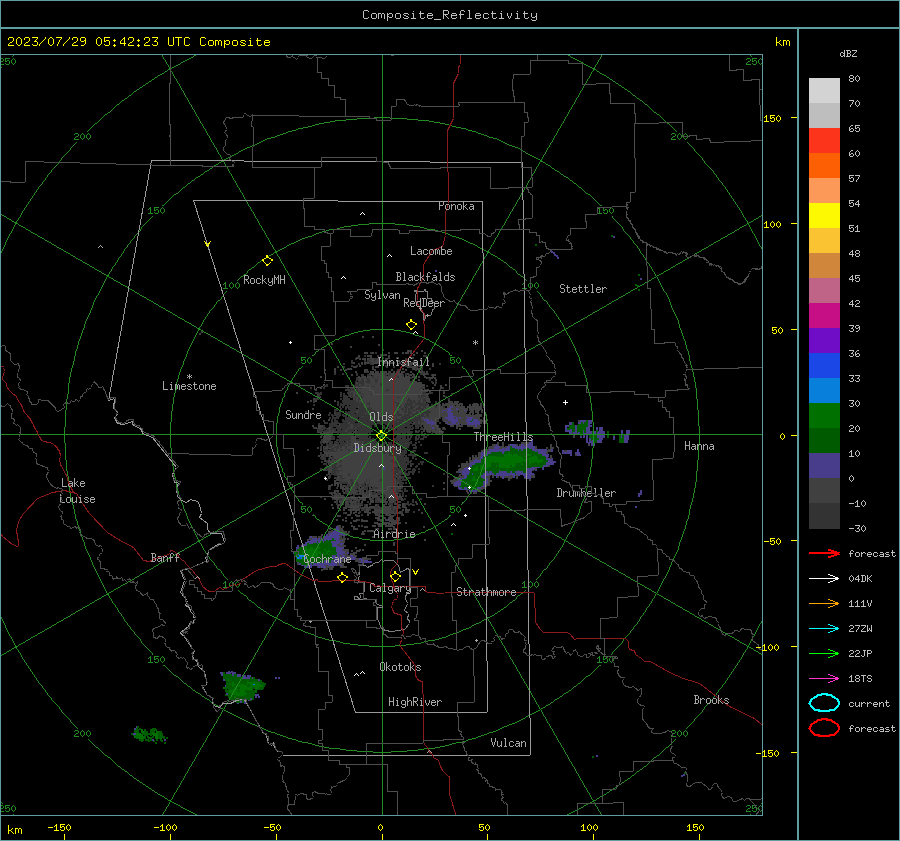Click the Composite_Reflectivity title
The width and height of the screenshot is (900, 841).
[x=450, y=15]
